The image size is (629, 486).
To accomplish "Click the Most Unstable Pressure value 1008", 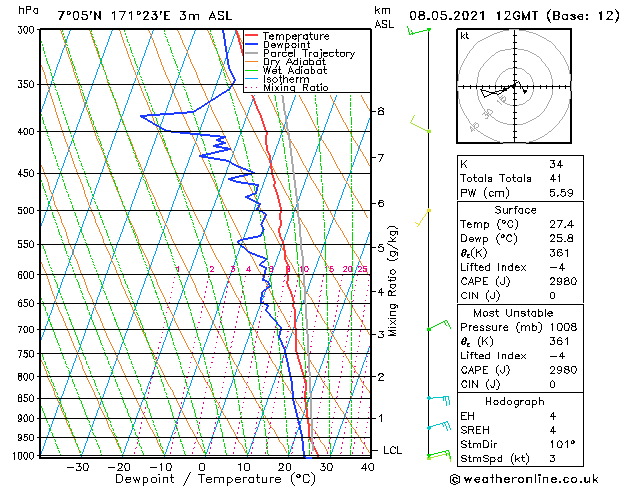I will (x=563, y=327).
